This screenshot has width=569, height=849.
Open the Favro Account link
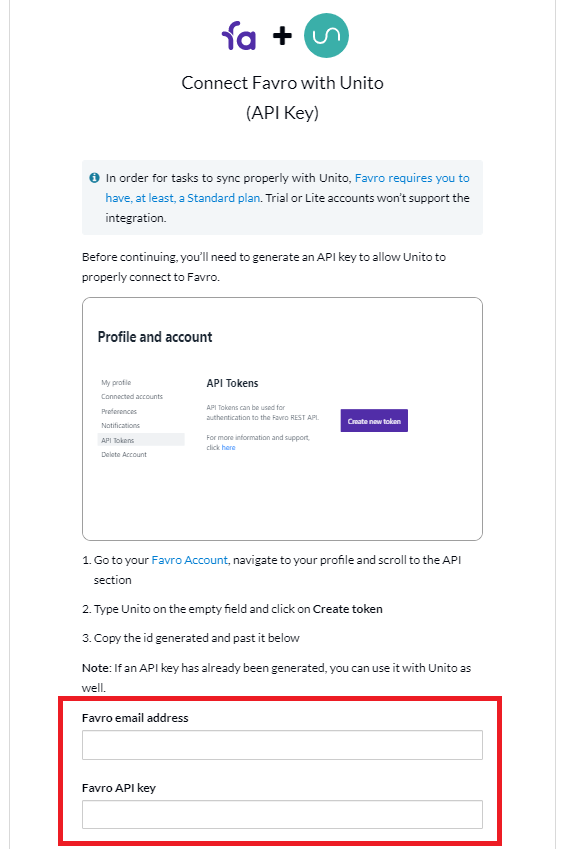(189, 560)
